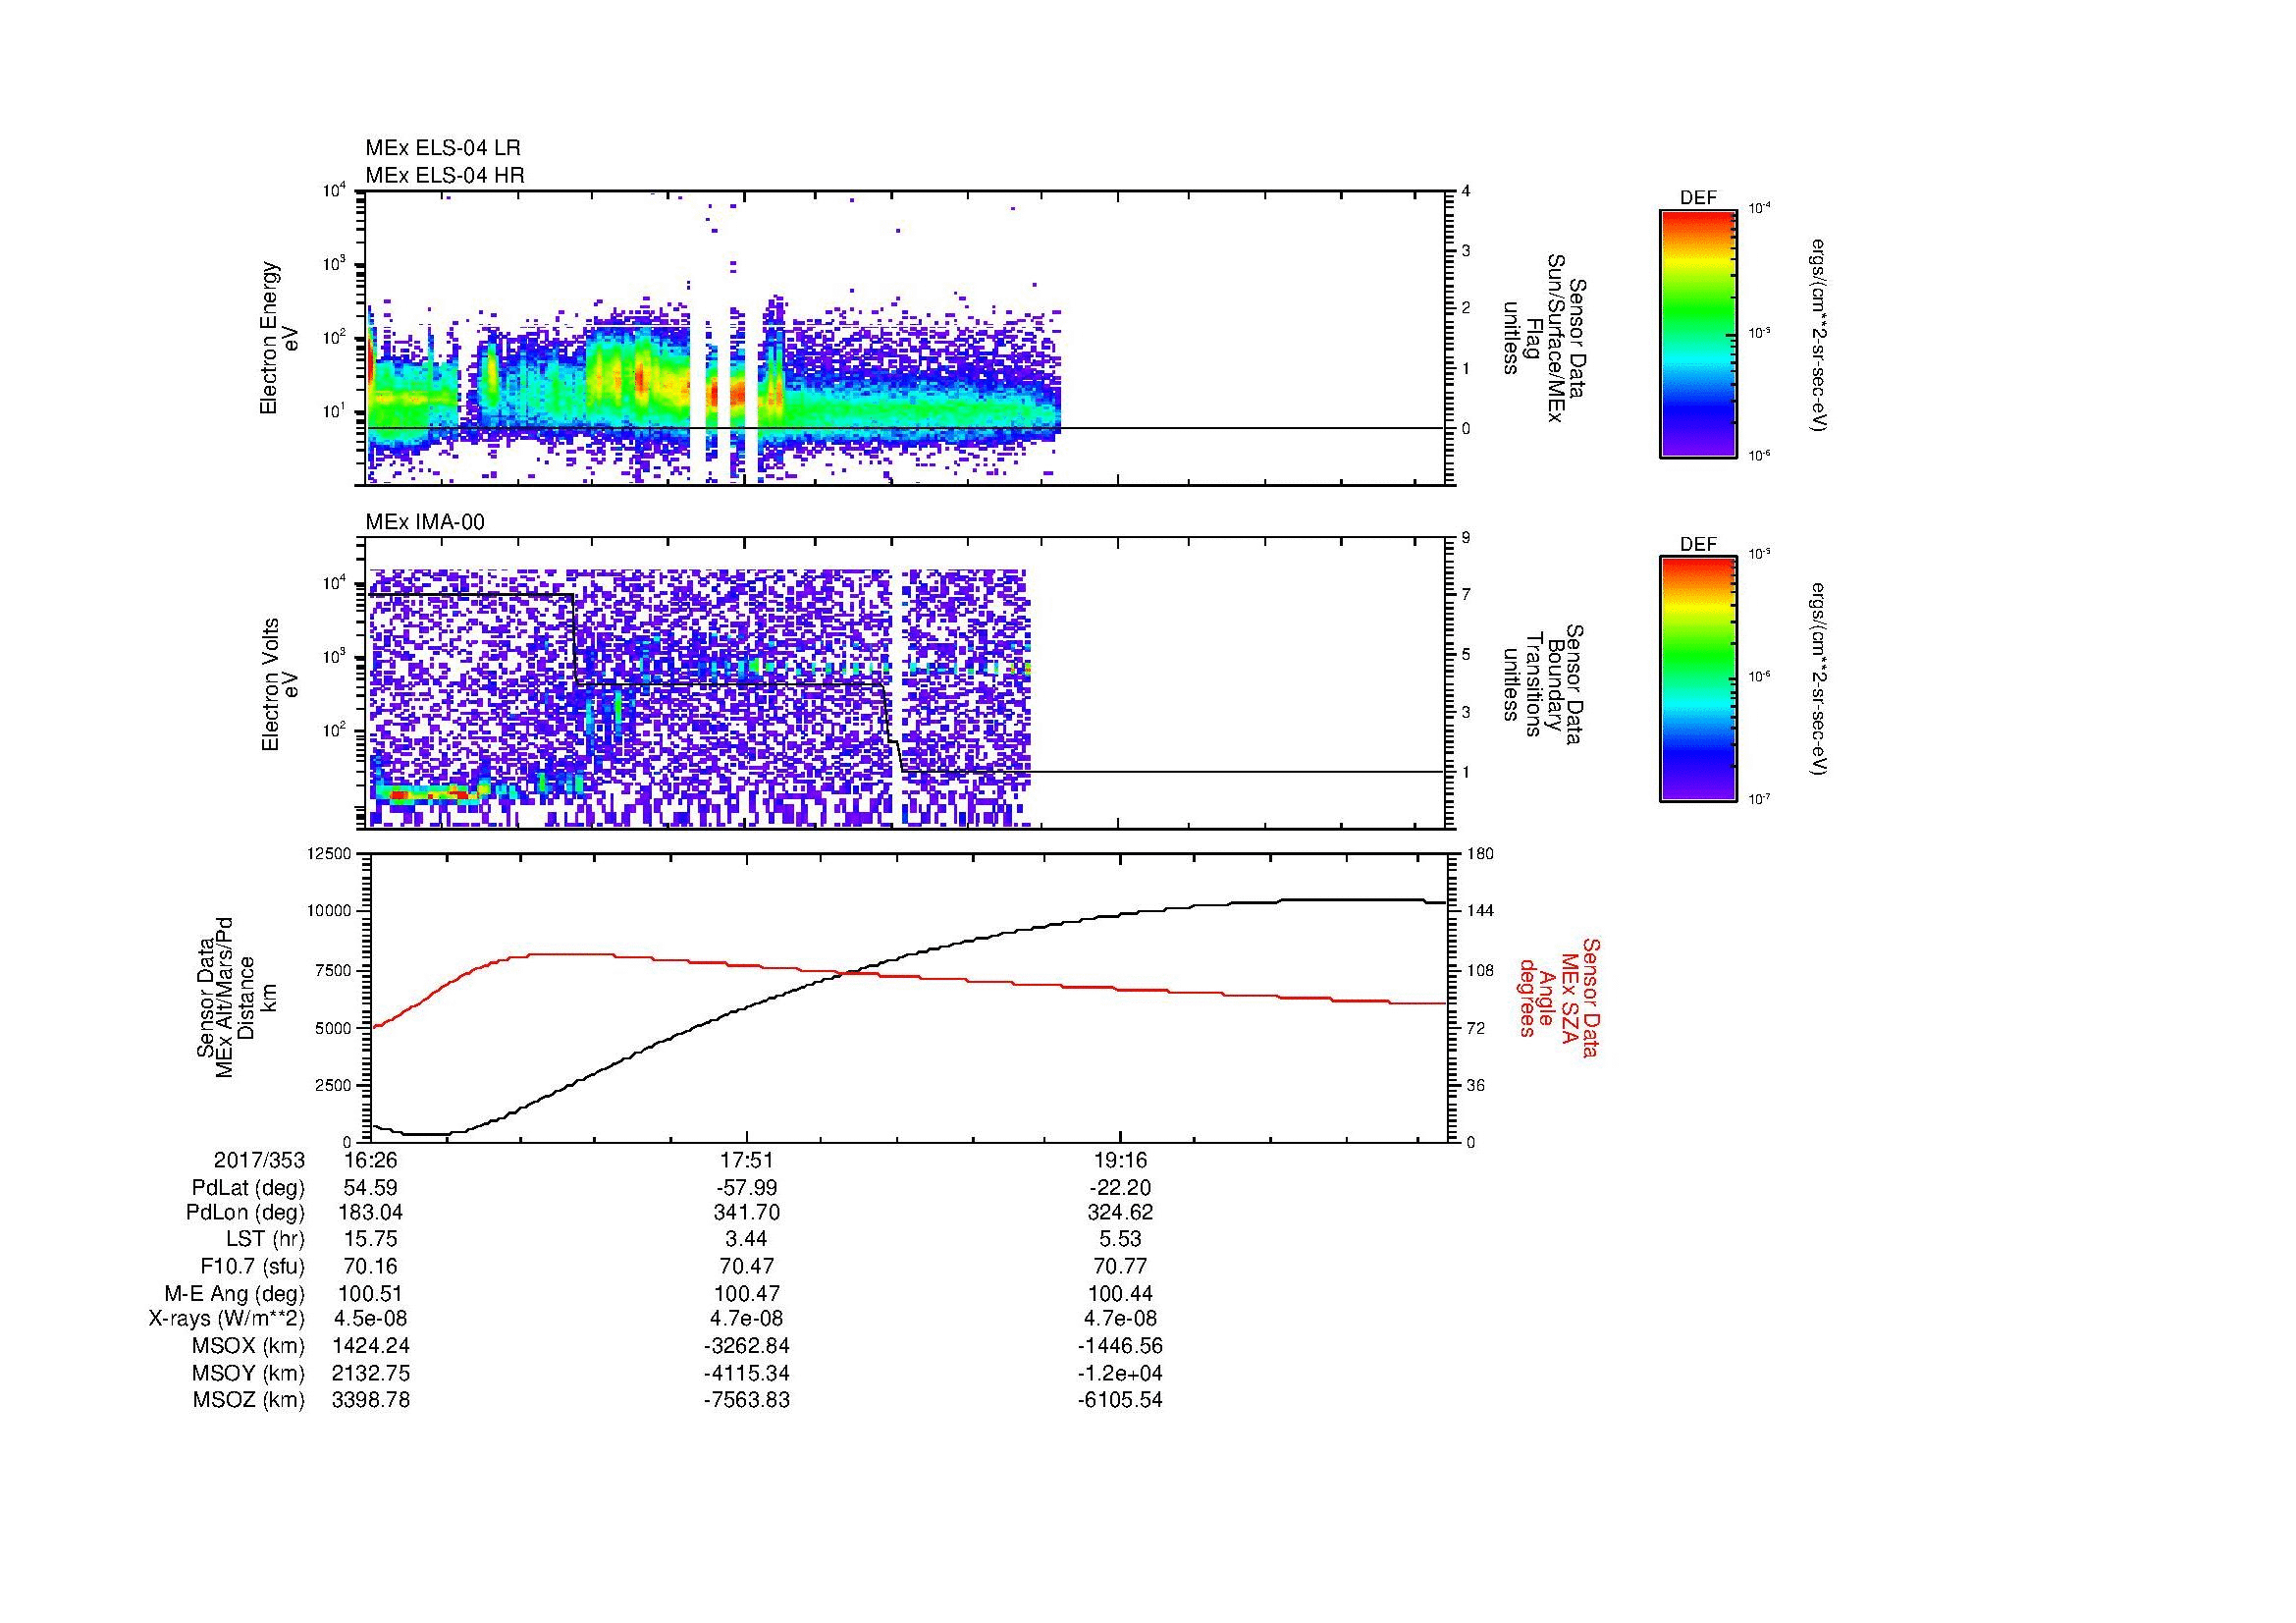Click the lower DEF color scale bar
2296x1623 pixels.
(x=1698, y=680)
